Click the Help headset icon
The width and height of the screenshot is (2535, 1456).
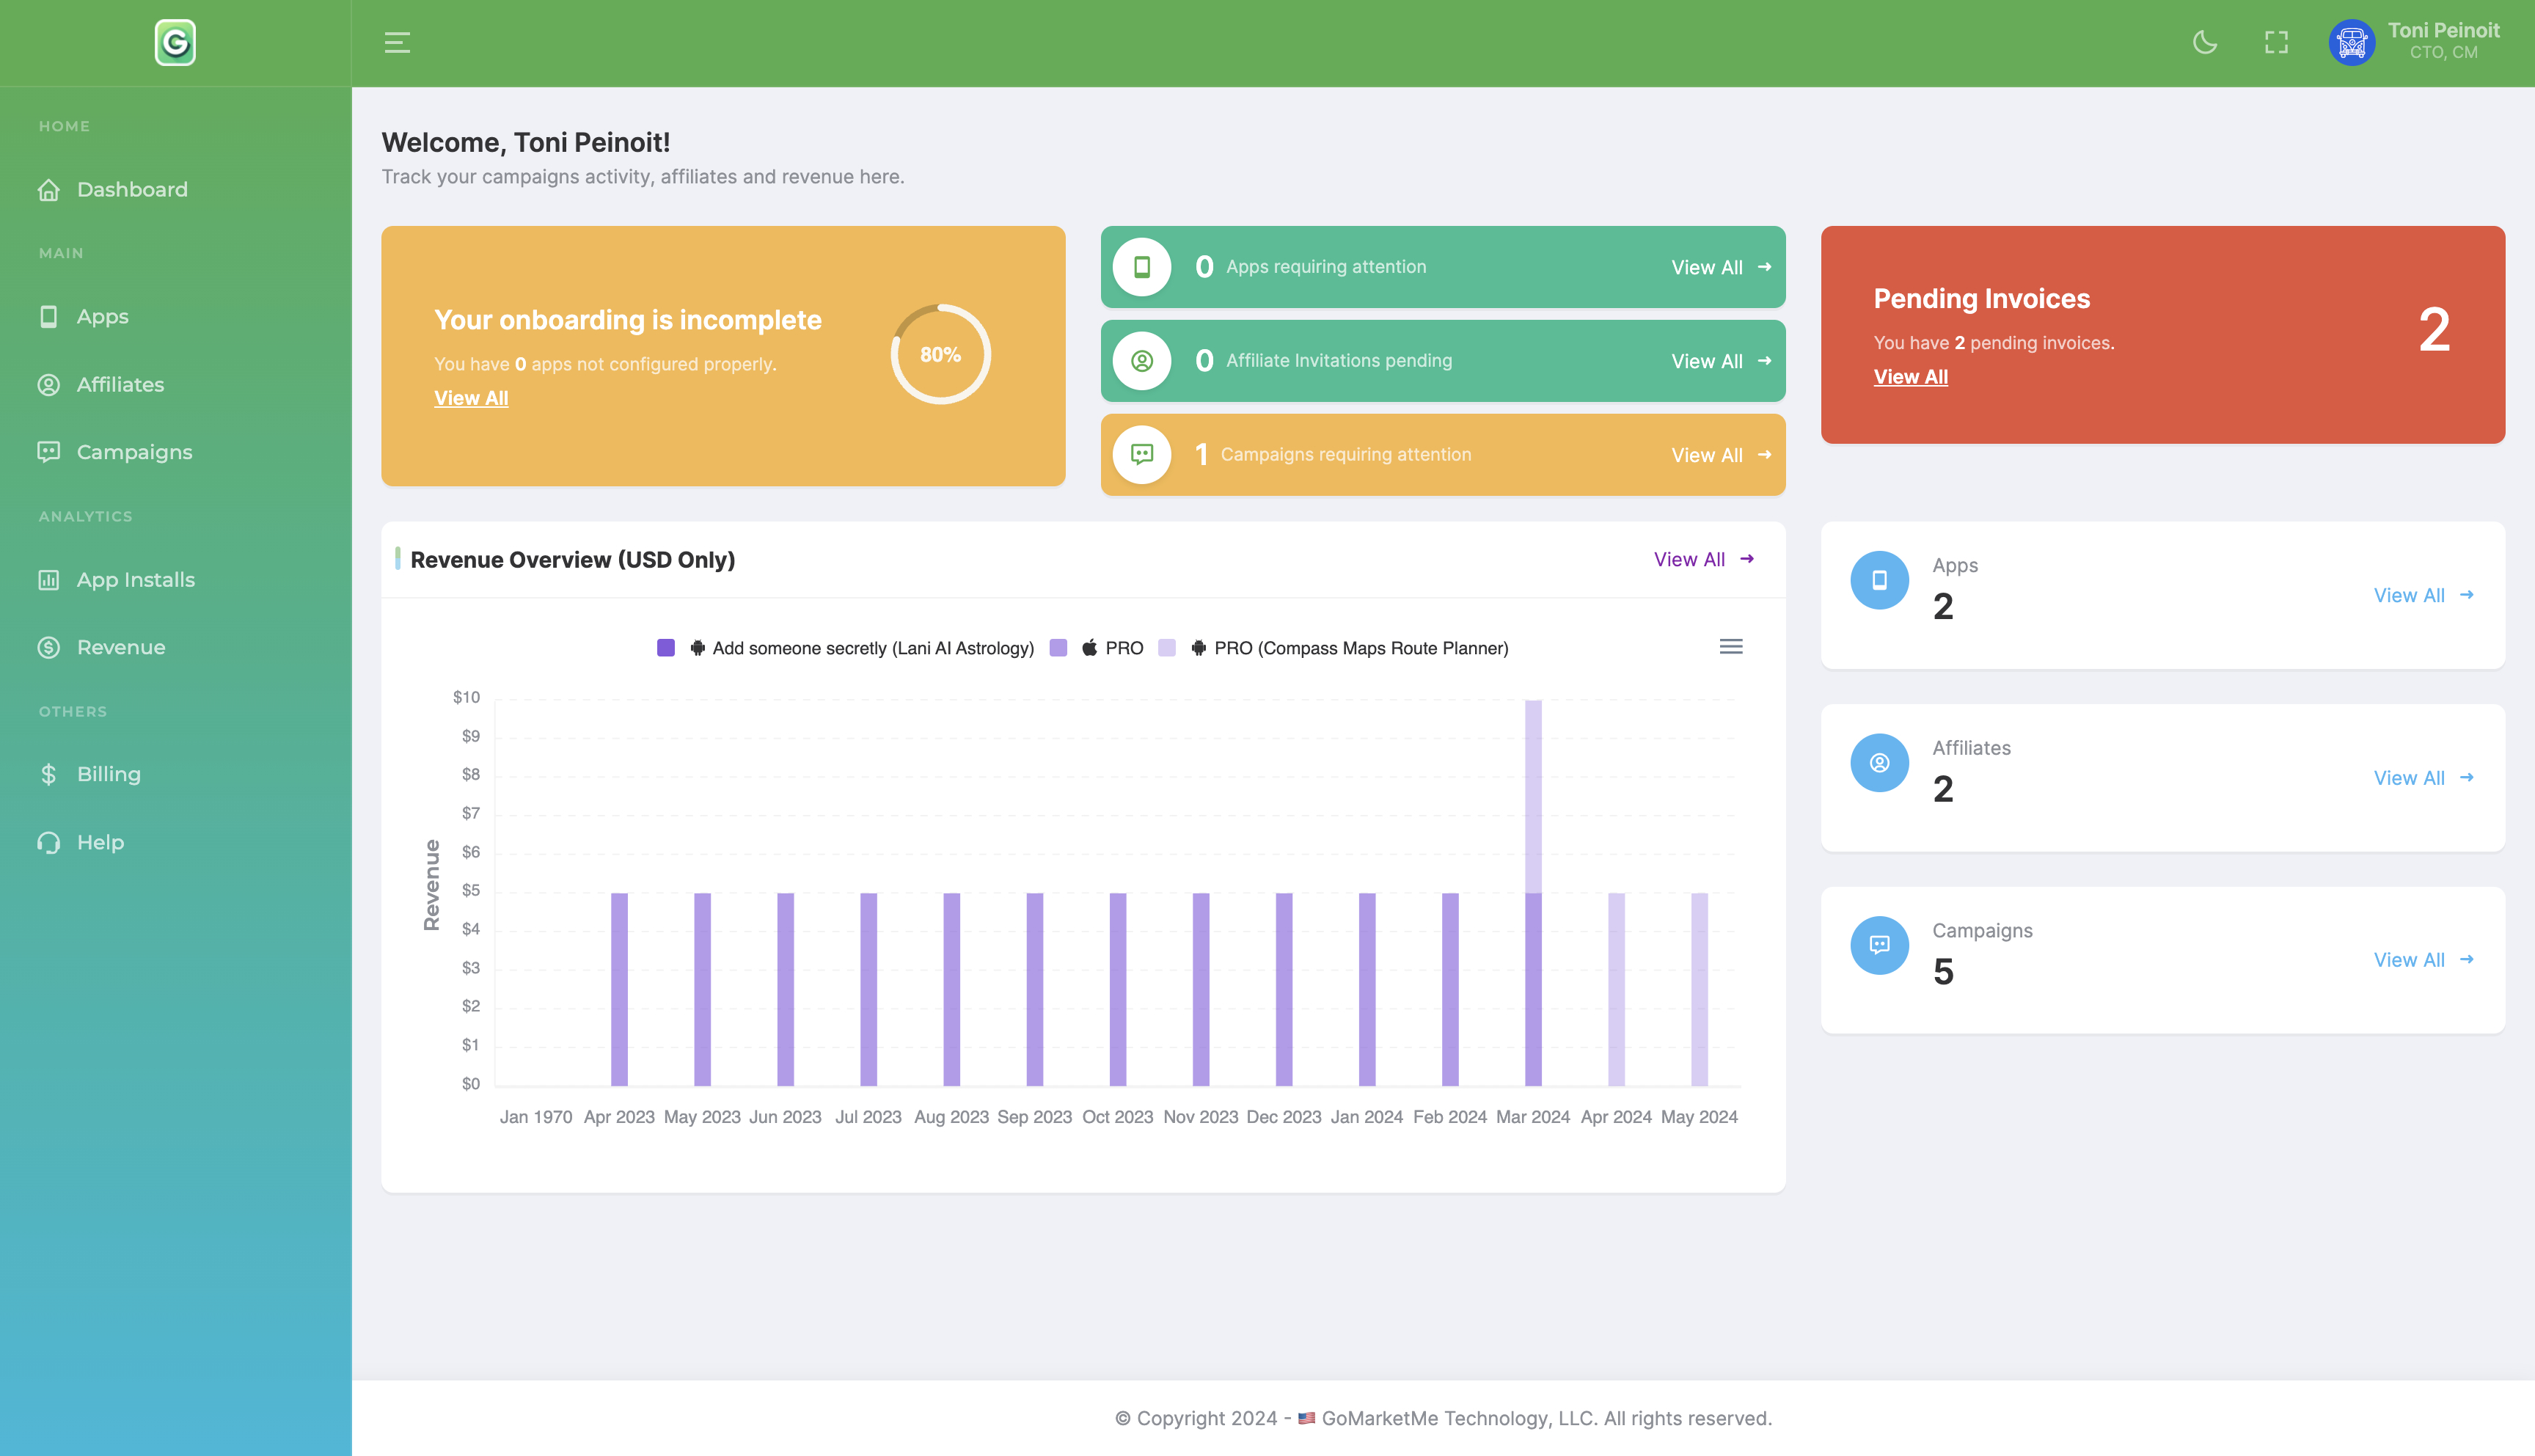pos(48,842)
